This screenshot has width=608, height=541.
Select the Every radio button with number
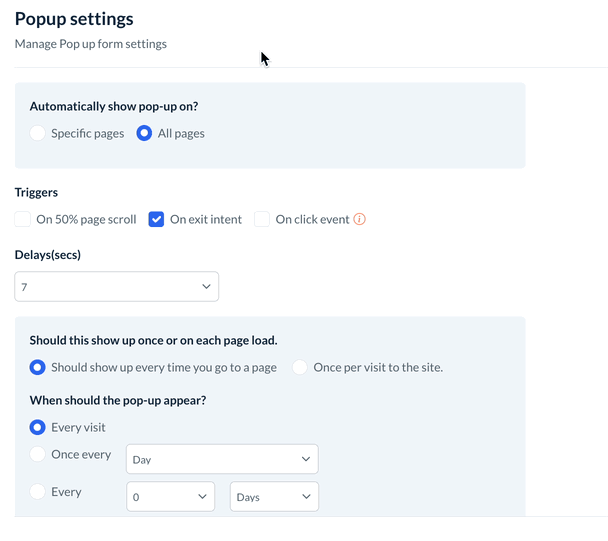coord(38,492)
